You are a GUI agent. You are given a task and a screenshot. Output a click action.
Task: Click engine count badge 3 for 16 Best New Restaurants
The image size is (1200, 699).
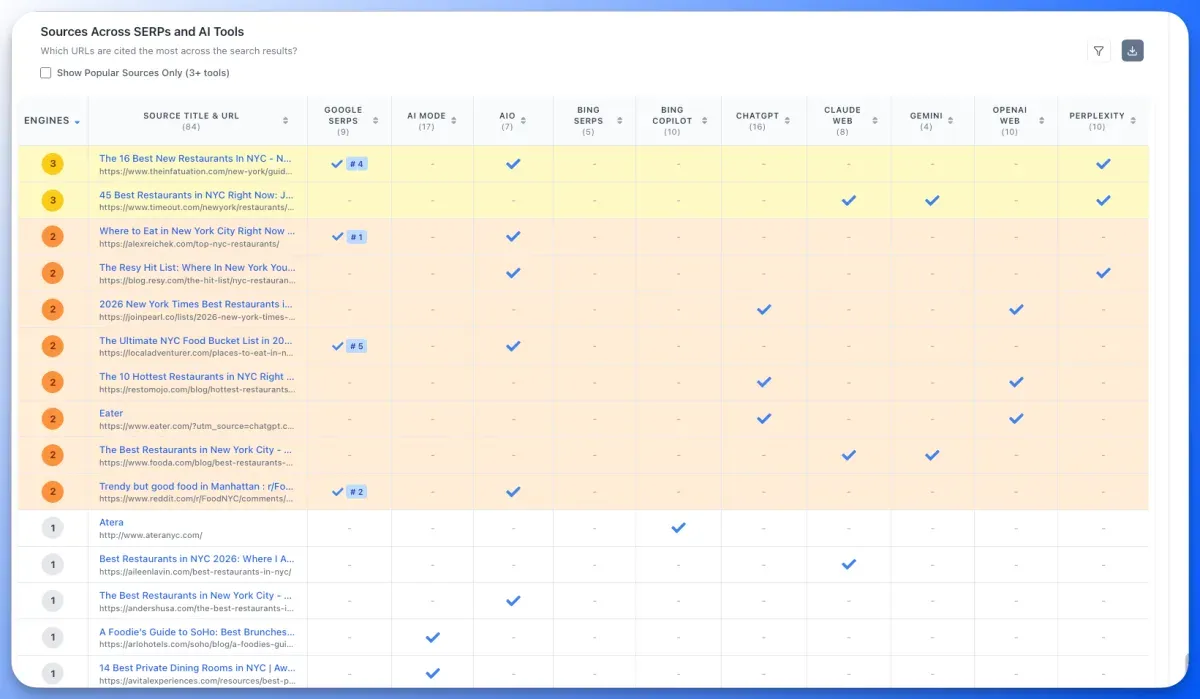[x=53, y=164]
